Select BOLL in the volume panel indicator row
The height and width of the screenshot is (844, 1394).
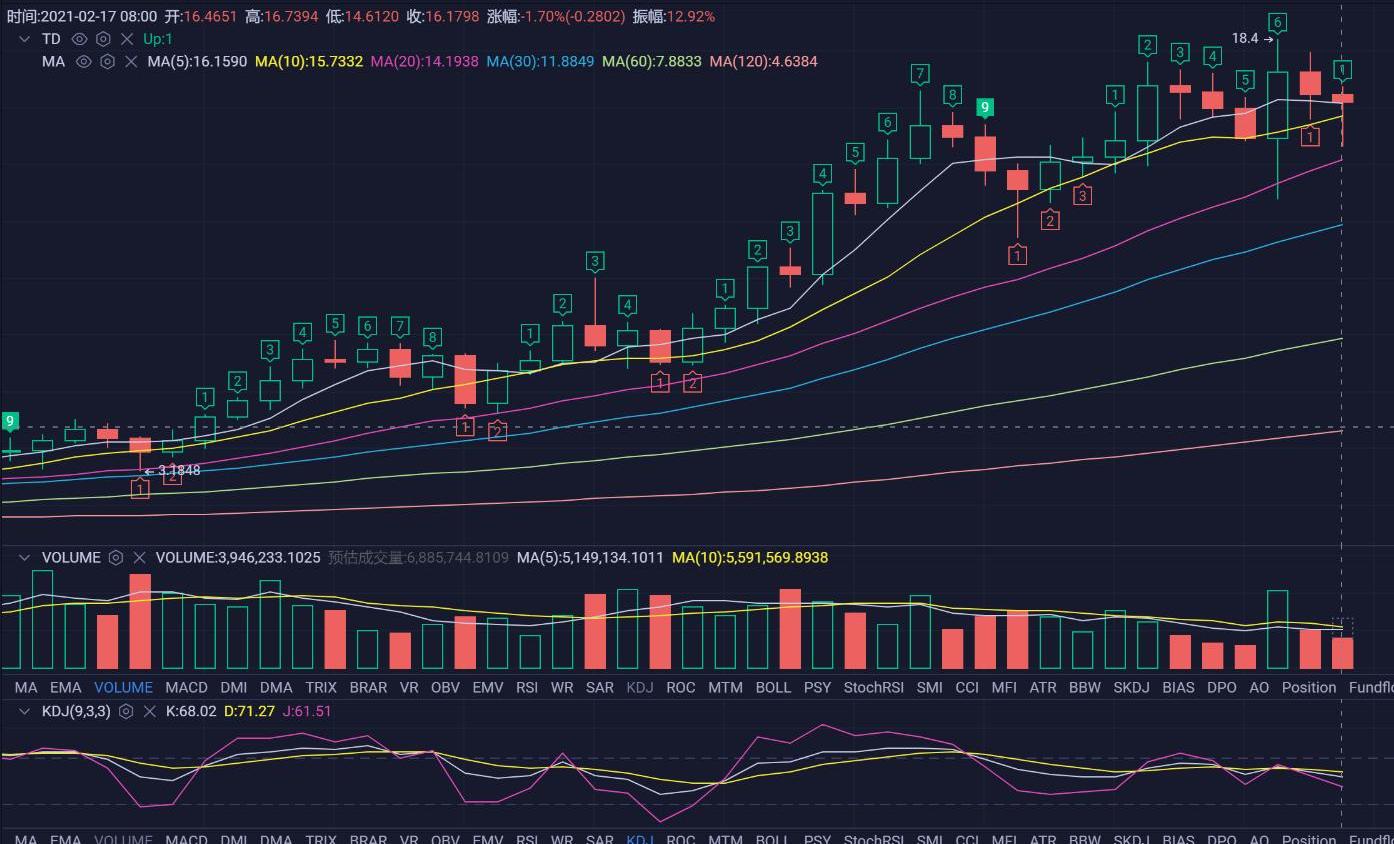(x=773, y=688)
